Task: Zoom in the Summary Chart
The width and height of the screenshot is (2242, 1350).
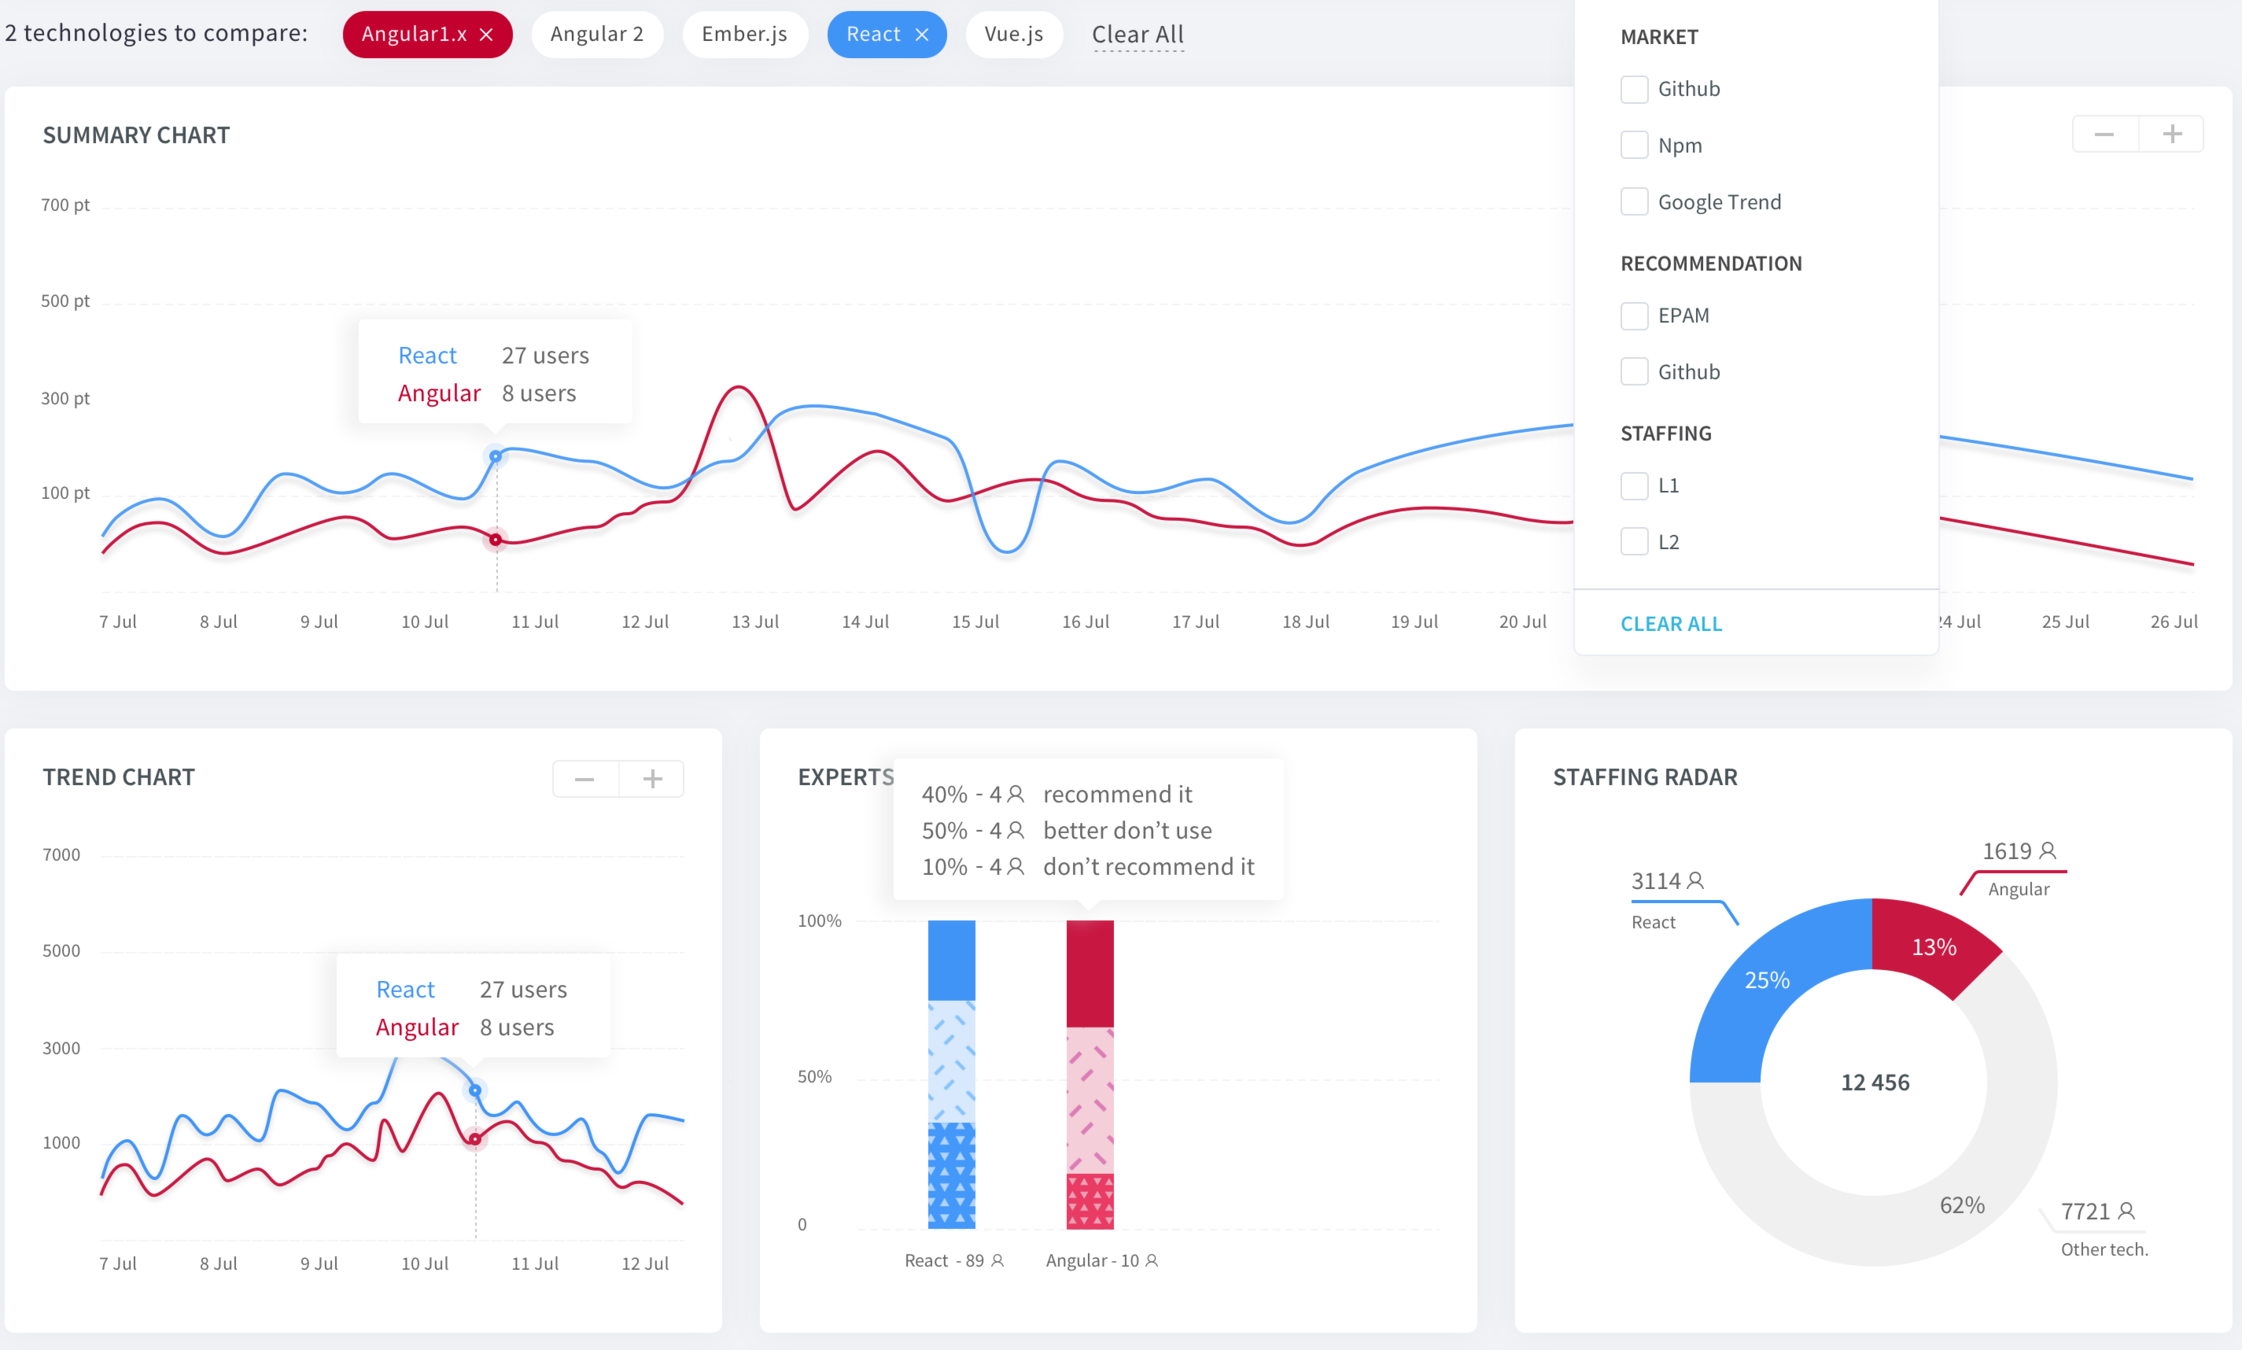Action: pos(2171,134)
